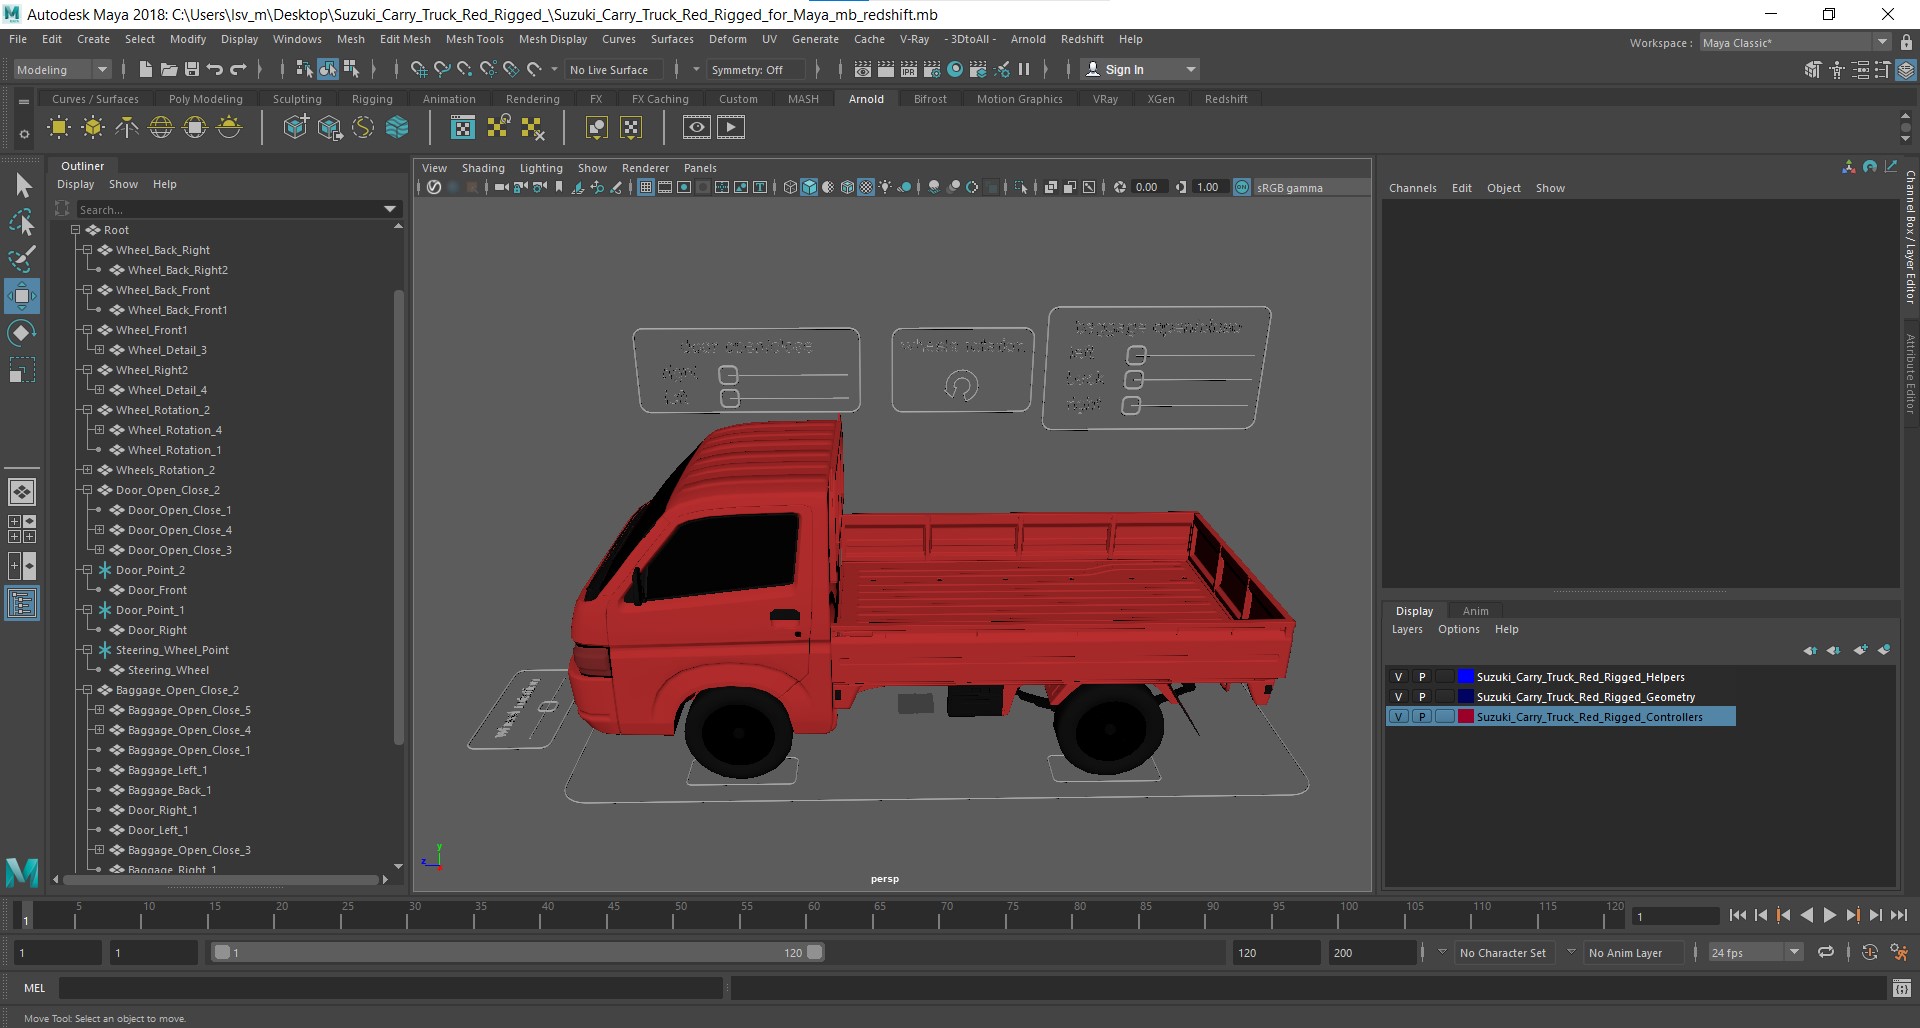Play the animation forwards
The height and width of the screenshot is (1028, 1920).
[x=1829, y=915]
